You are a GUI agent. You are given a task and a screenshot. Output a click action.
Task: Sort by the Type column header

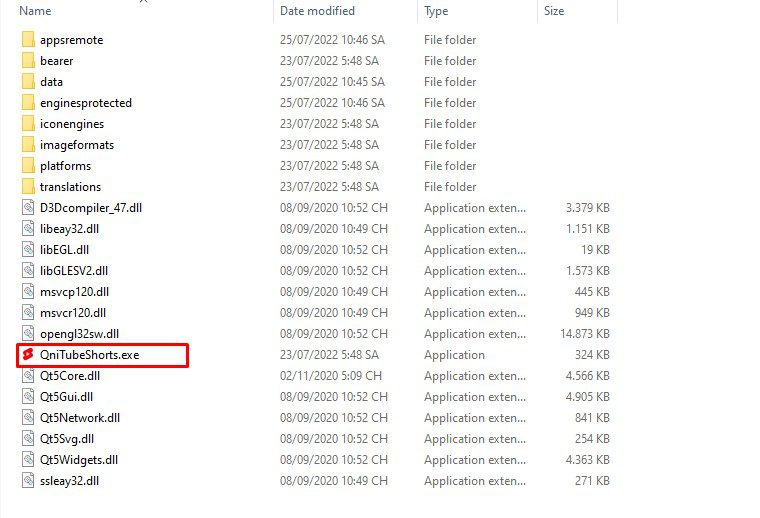pos(436,11)
